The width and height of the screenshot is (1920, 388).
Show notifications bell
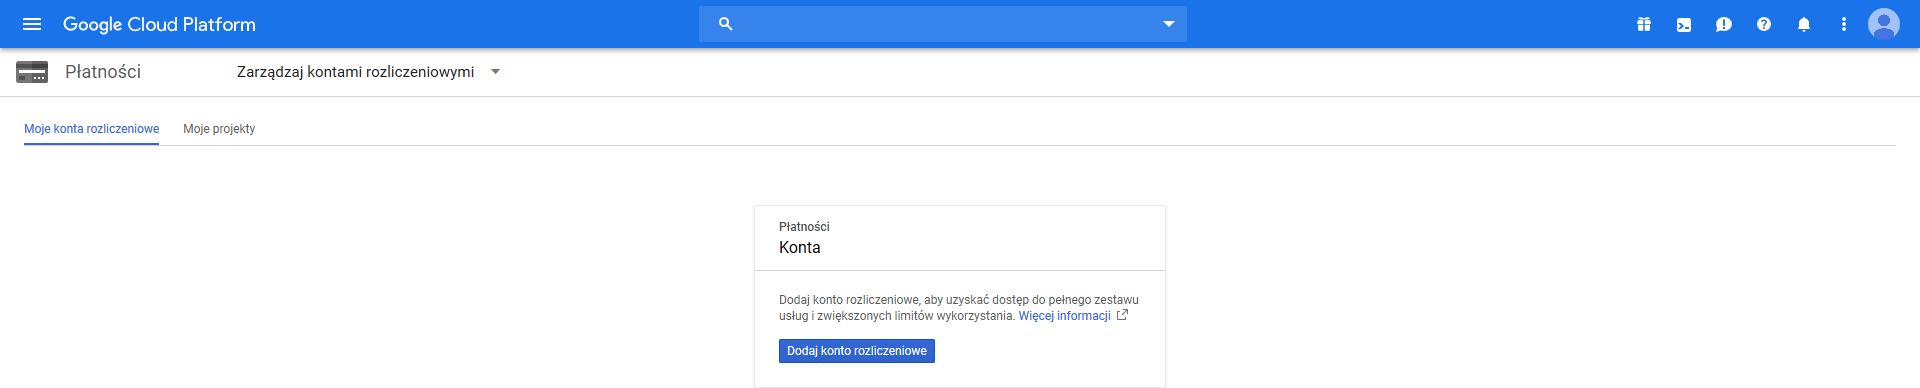point(1804,24)
